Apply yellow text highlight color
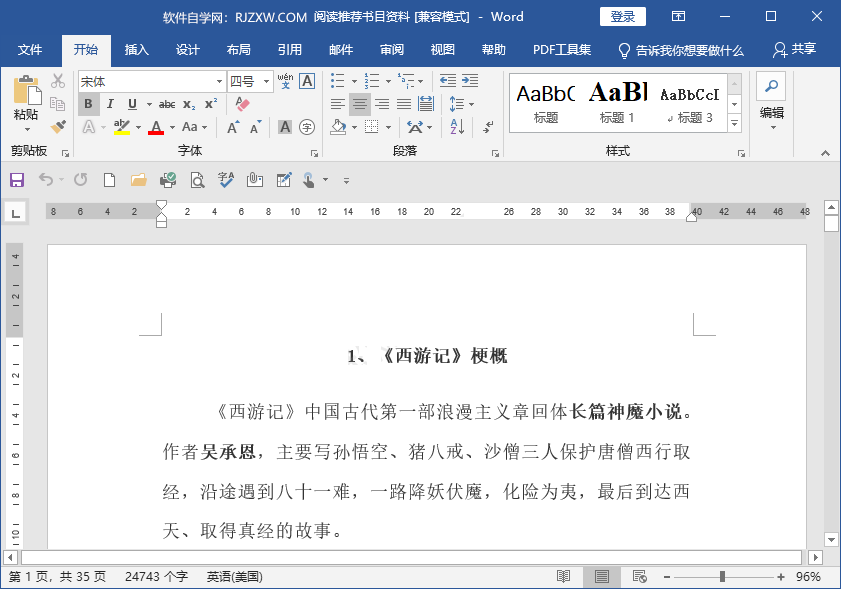Image resolution: width=841 pixels, height=589 pixels. (120, 126)
